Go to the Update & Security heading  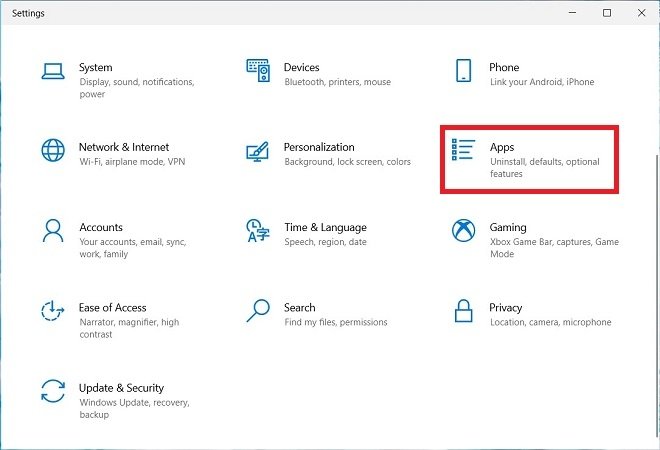pyautogui.click(x=121, y=388)
